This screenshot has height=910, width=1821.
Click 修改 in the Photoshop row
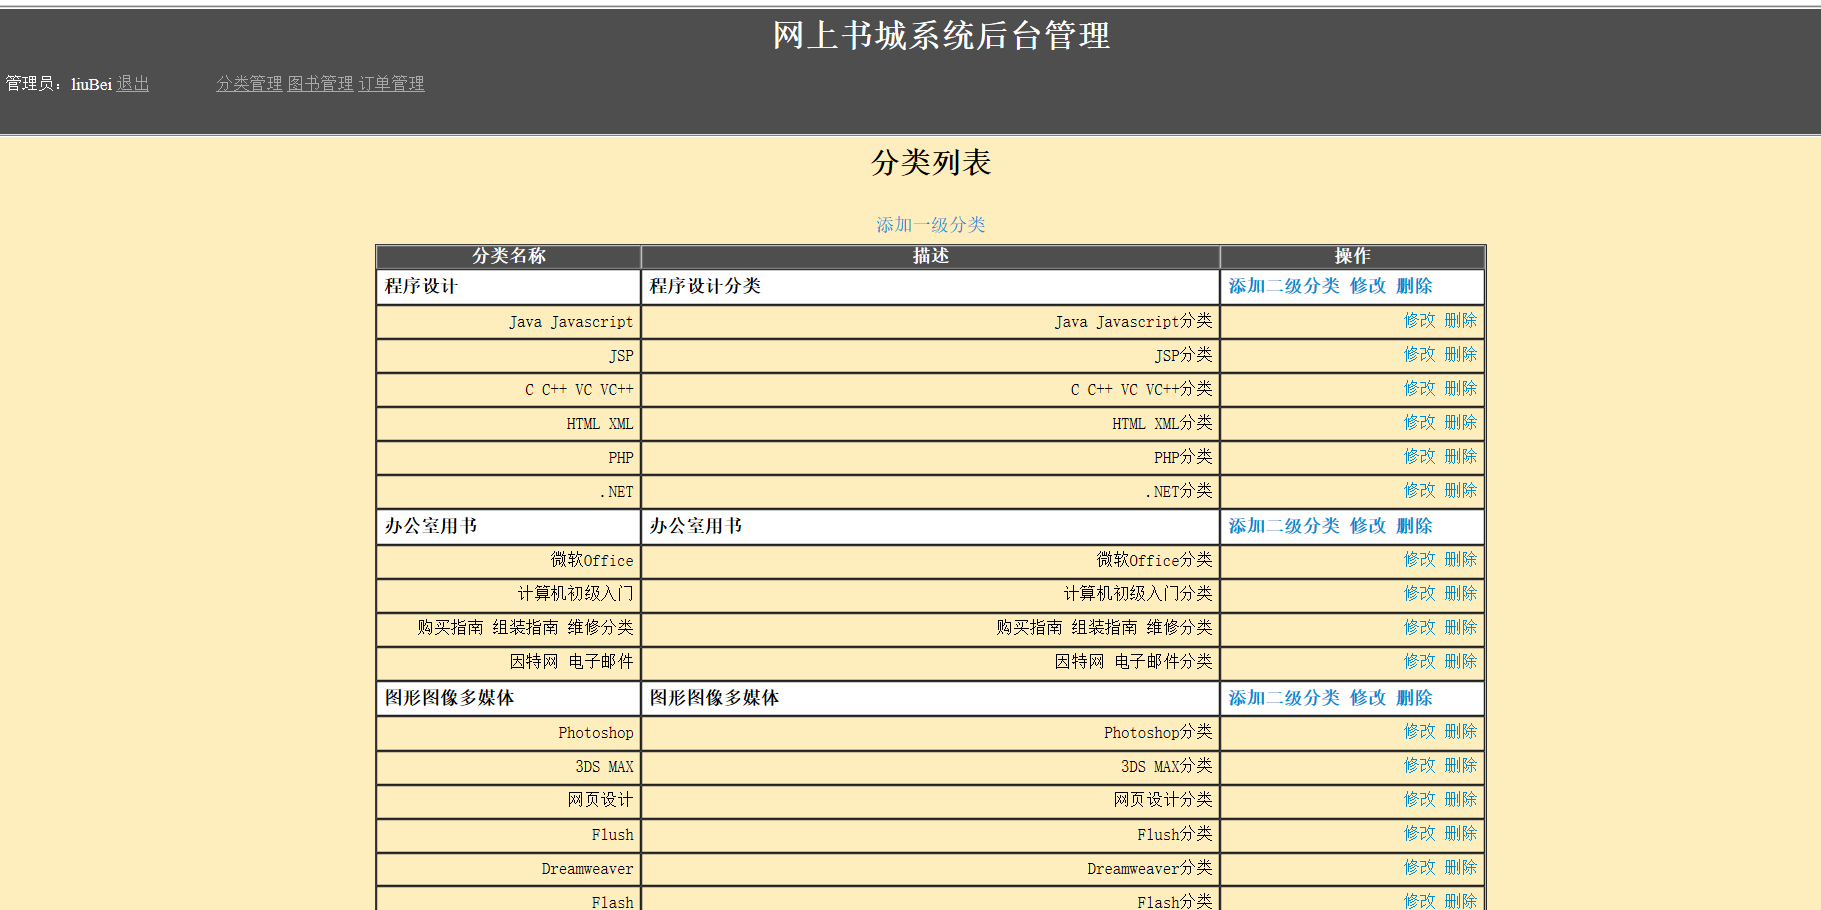coord(1419,731)
